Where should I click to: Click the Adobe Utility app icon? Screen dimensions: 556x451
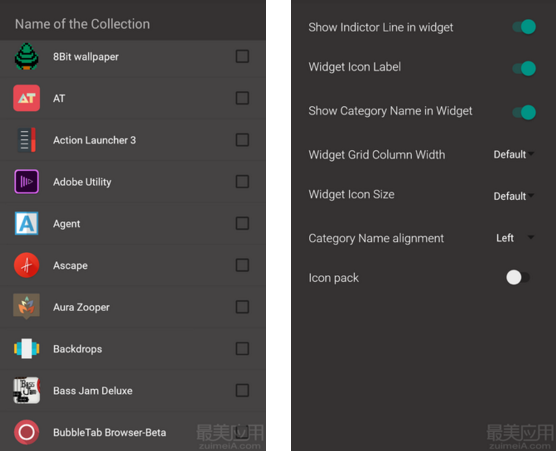[x=27, y=182]
